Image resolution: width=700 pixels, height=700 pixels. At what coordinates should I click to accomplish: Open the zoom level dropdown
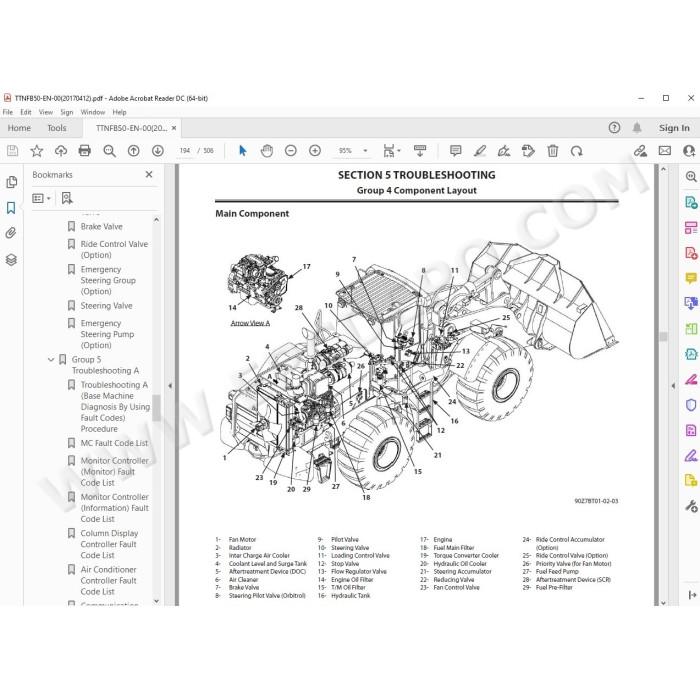coord(365,151)
